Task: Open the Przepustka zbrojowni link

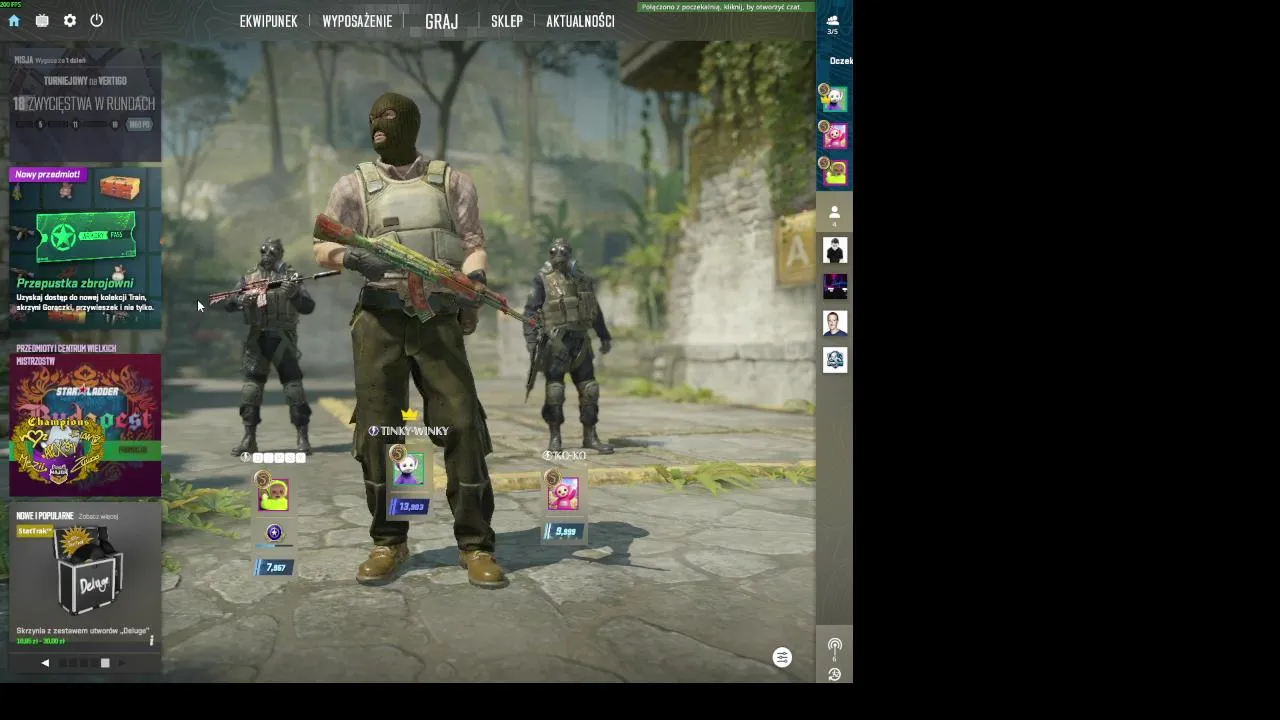Action: 75,283
